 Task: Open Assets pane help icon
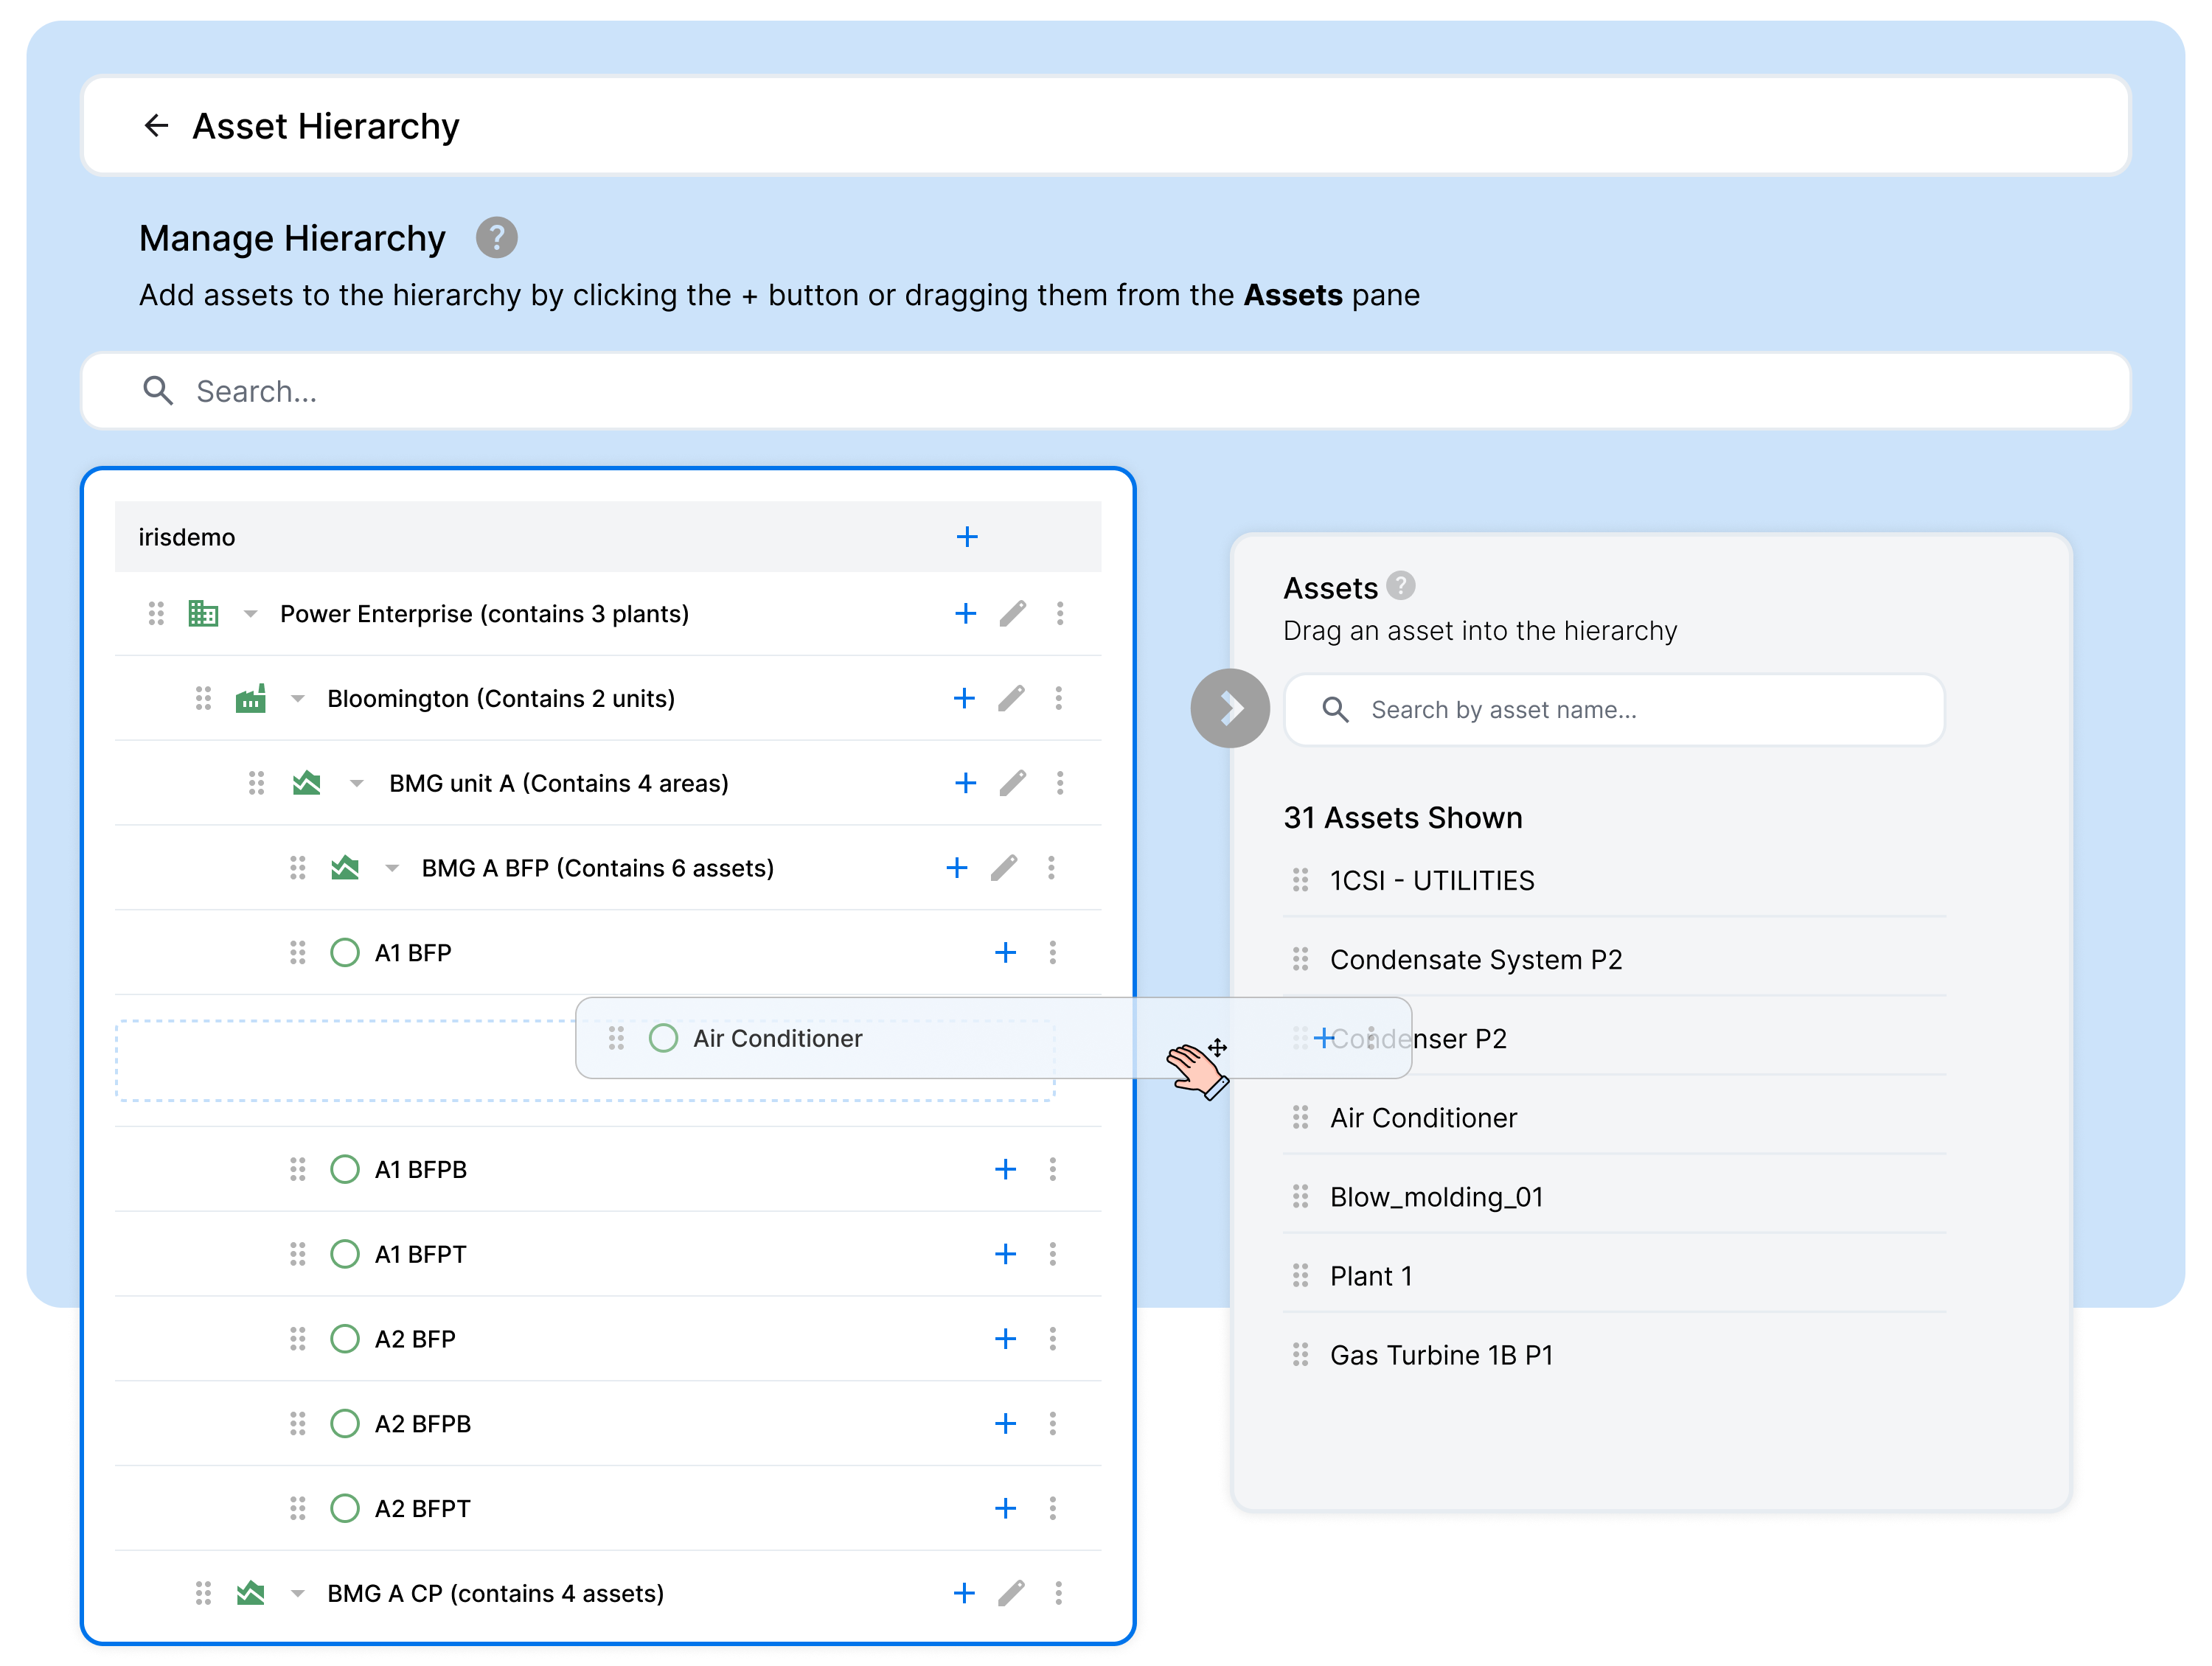point(1401,586)
